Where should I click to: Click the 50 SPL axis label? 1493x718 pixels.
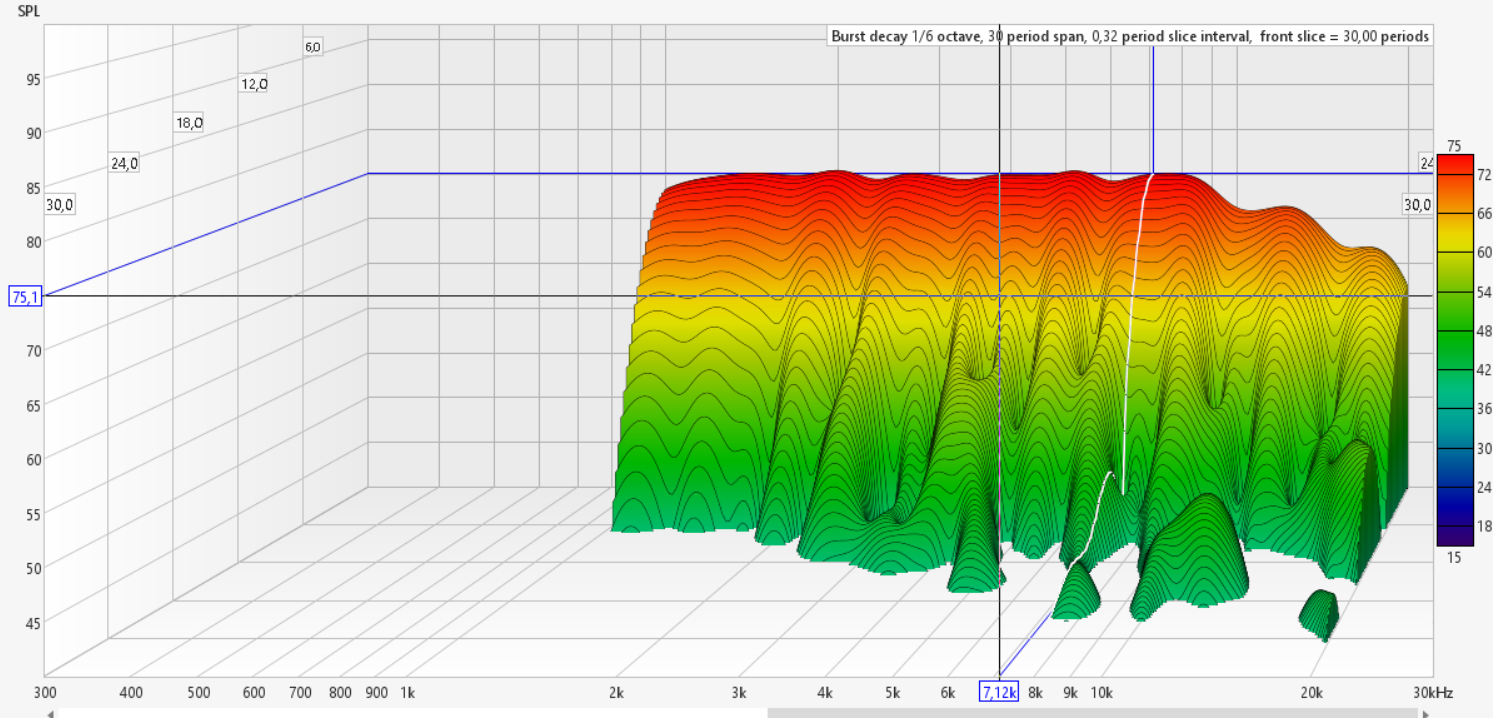click(x=35, y=568)
